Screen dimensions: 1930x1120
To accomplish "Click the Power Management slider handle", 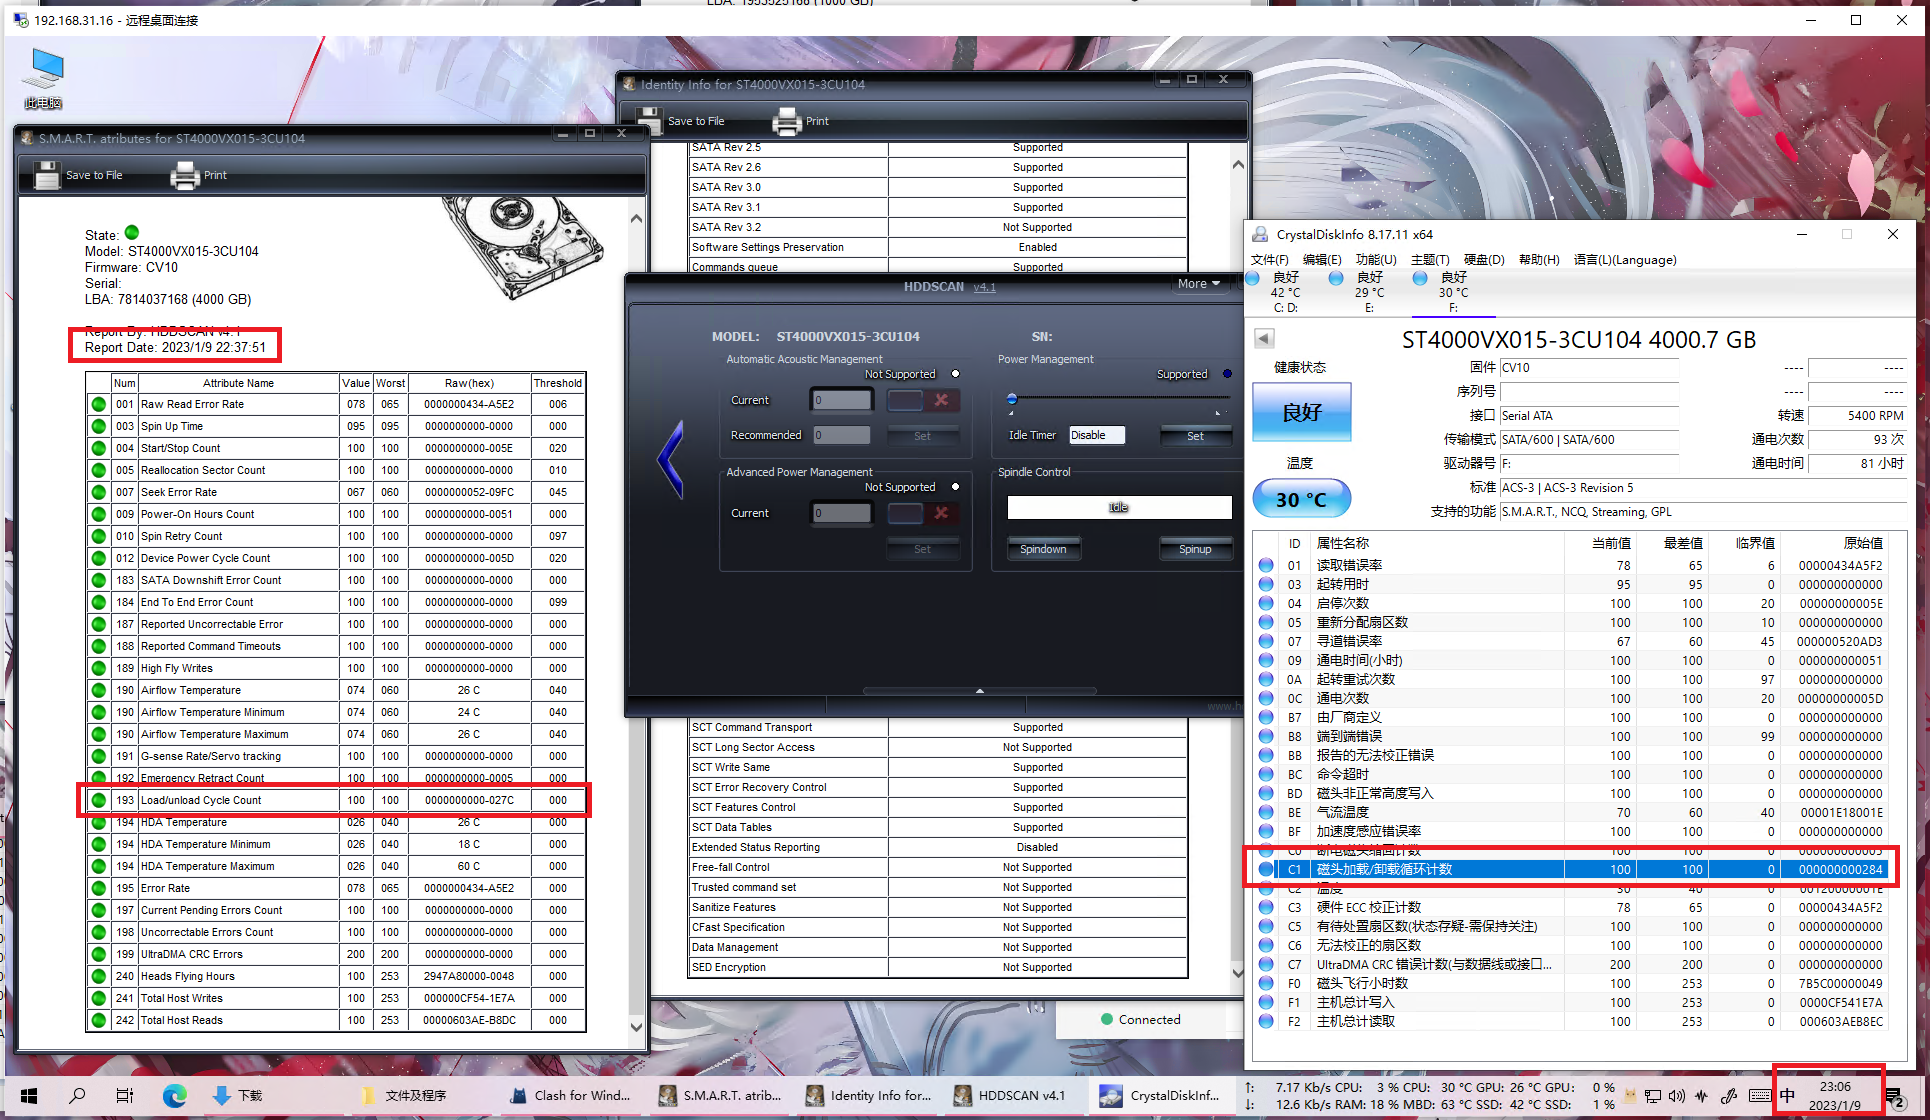I will pos(1012,399).
